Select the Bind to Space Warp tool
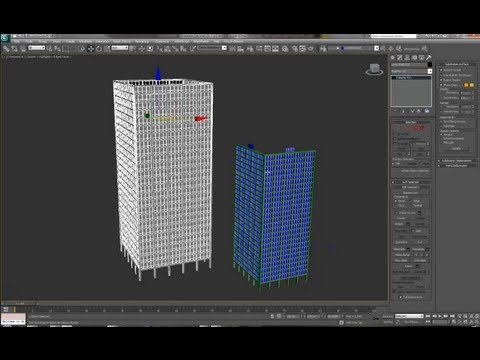480x360 pixels. (x=23, y=49)
